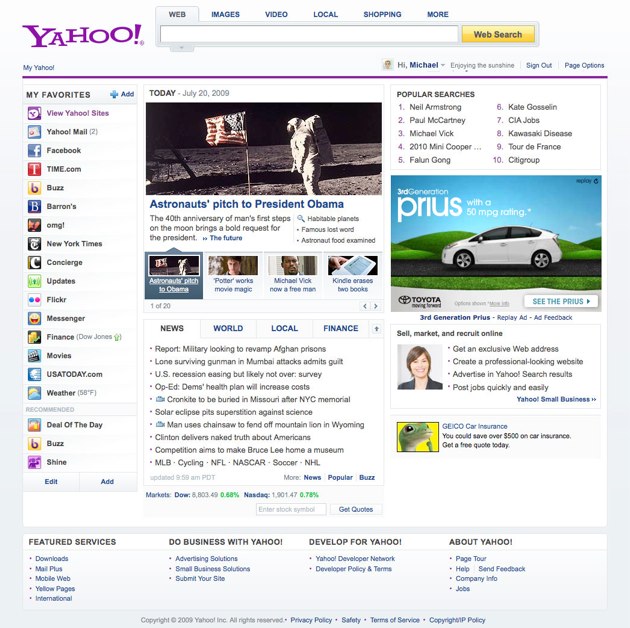Screen dimensions: 630x628
Task: Open the Flickr dots icon
Action: pyautogui.click(x=34, y=300)
